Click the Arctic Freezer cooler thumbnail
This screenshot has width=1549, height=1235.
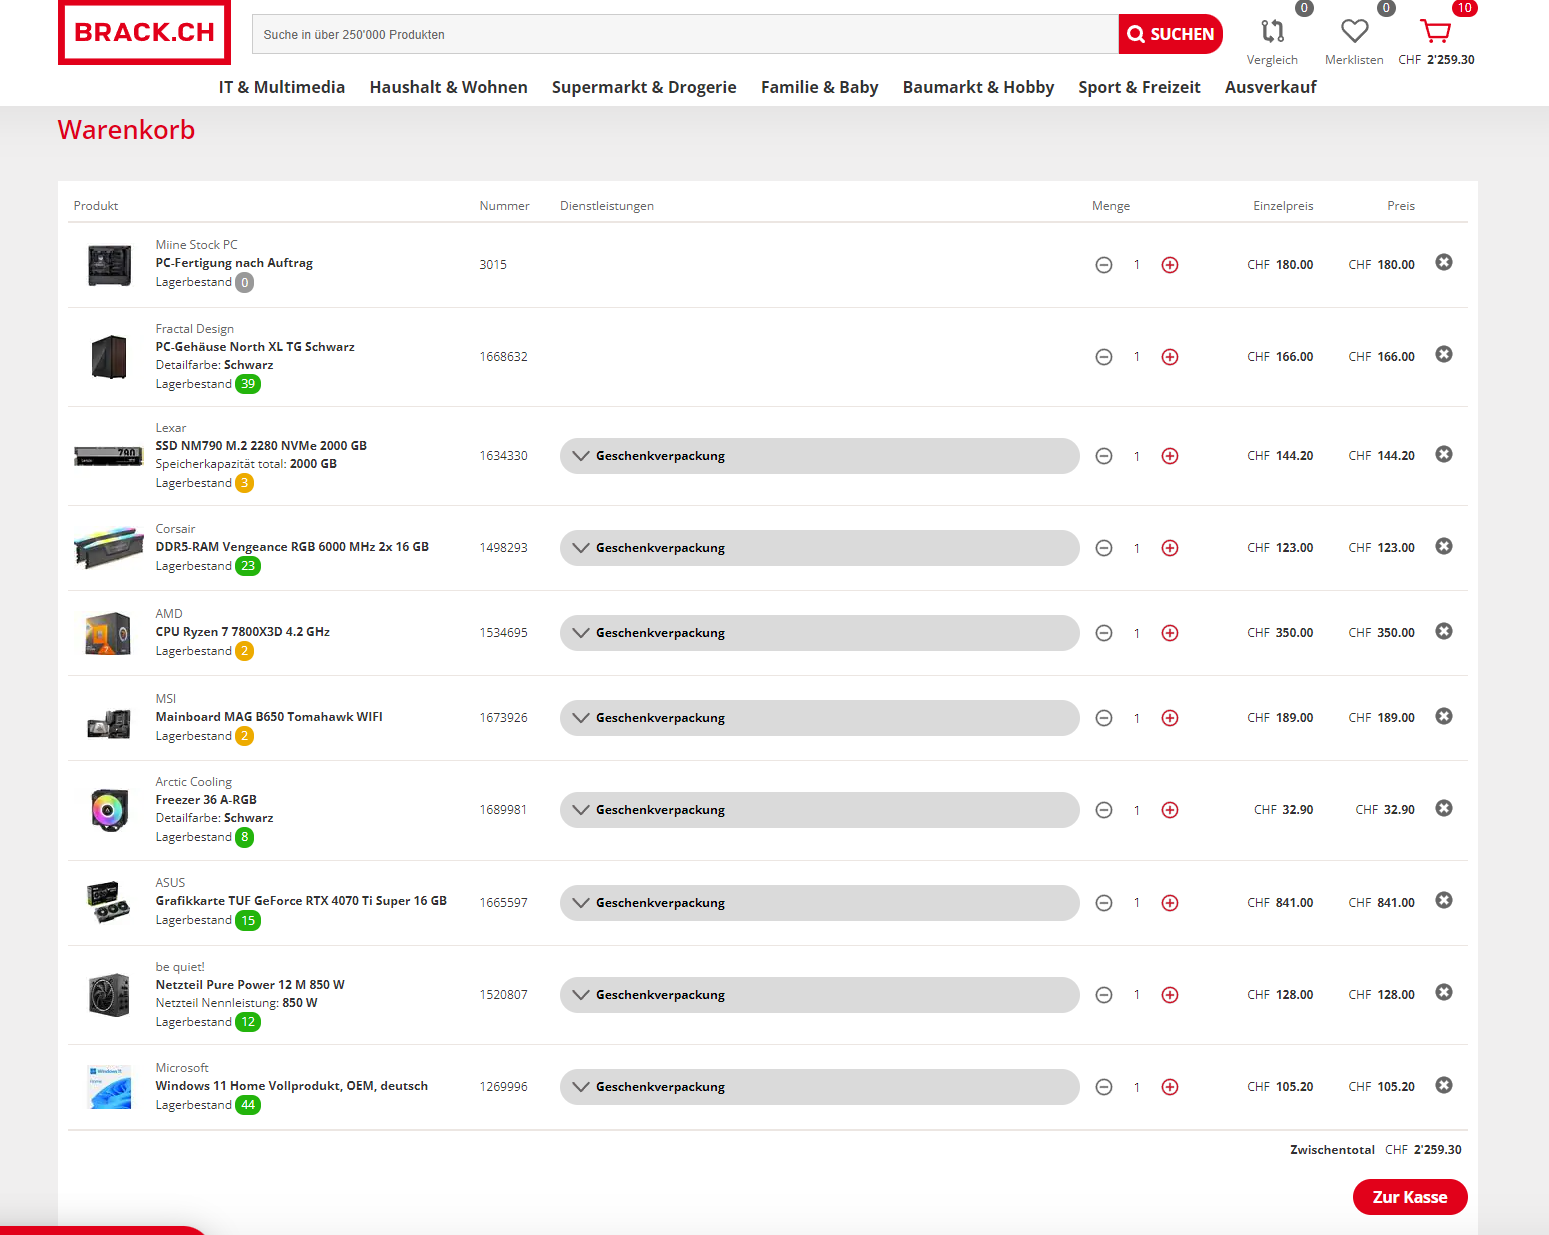(109, 810)
